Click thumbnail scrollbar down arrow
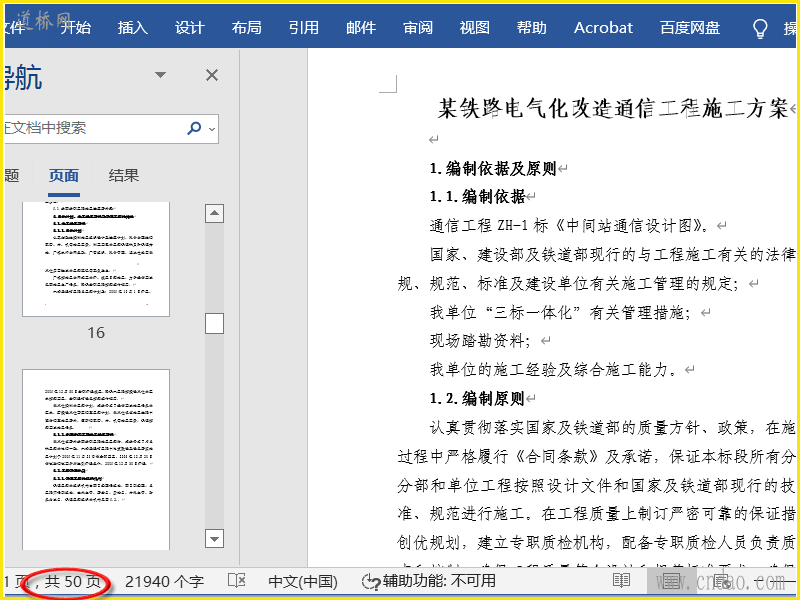 [x=214, y=539]
